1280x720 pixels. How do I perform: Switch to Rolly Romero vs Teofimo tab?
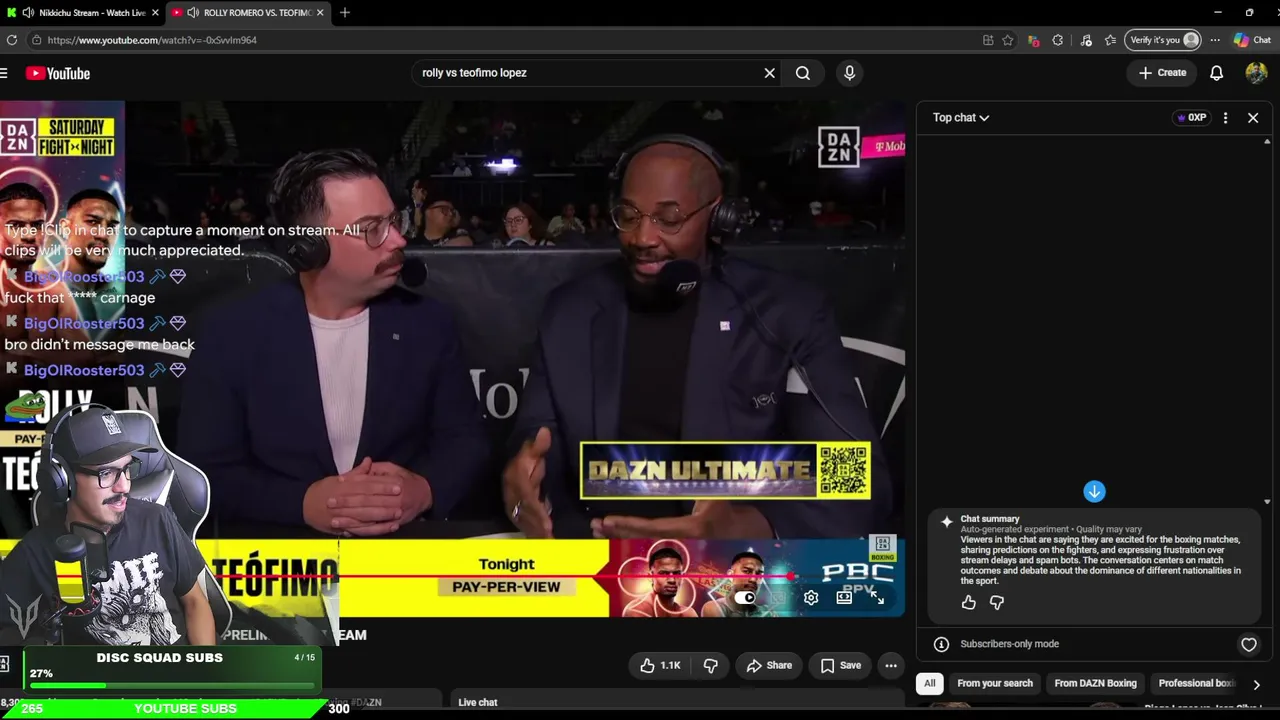pyautogui.click(x=250, y=13)
